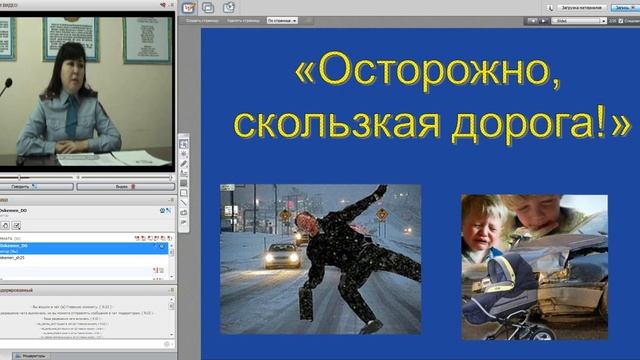The image size is (640, 360).
Task: Click scroll up arrow of chat history
Action: coord(171,299)
